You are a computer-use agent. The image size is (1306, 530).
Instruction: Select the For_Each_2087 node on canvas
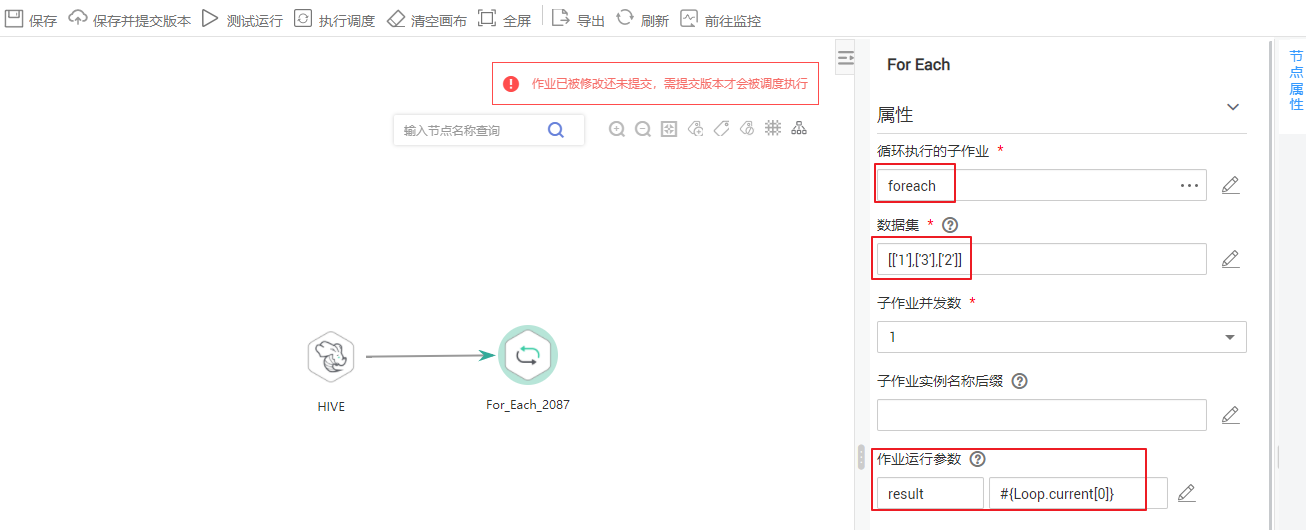point(527,354)
